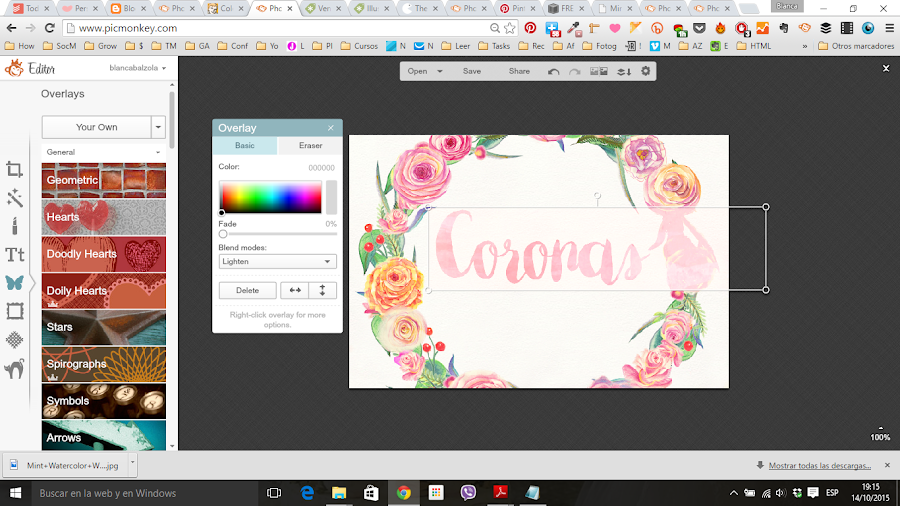This screenshot has height=506, width=900.
Task: Open the Themes cat icon
Action: pos(14,369)
